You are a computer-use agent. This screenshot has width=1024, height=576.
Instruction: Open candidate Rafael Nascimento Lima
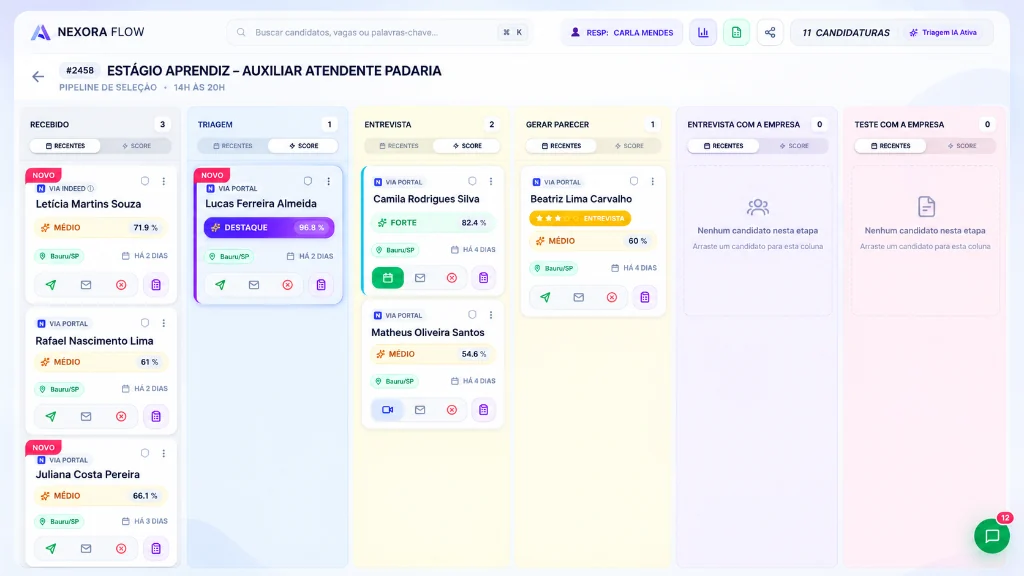[x=94, y=341]
